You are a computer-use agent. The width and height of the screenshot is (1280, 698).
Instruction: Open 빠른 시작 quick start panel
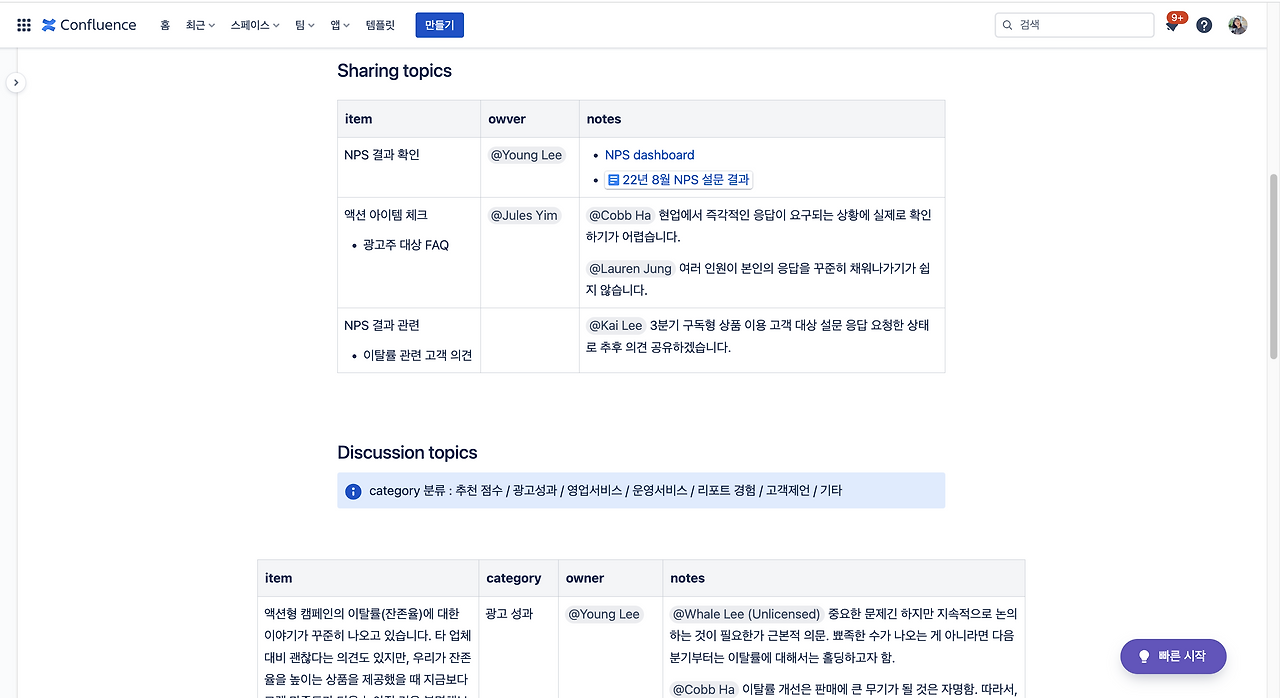tap(1172, 656)
